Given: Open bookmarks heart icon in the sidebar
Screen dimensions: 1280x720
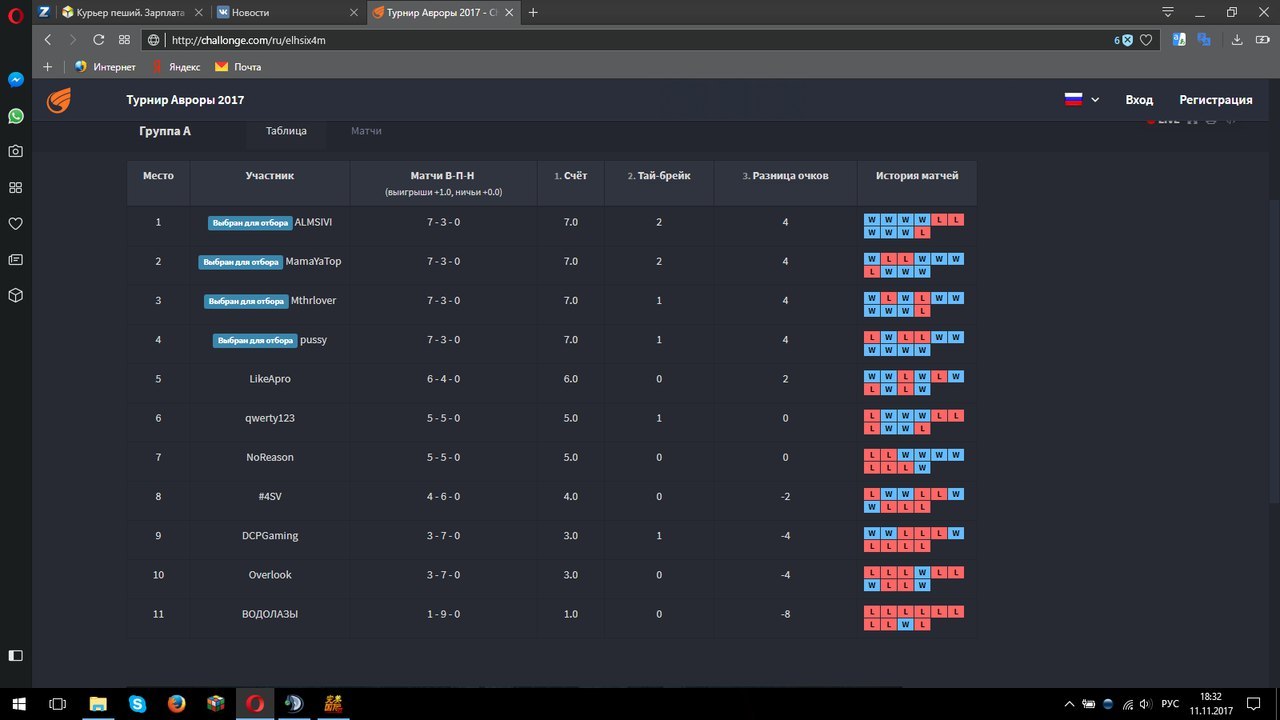Looking at the screenshot, I should click(15, 224).
